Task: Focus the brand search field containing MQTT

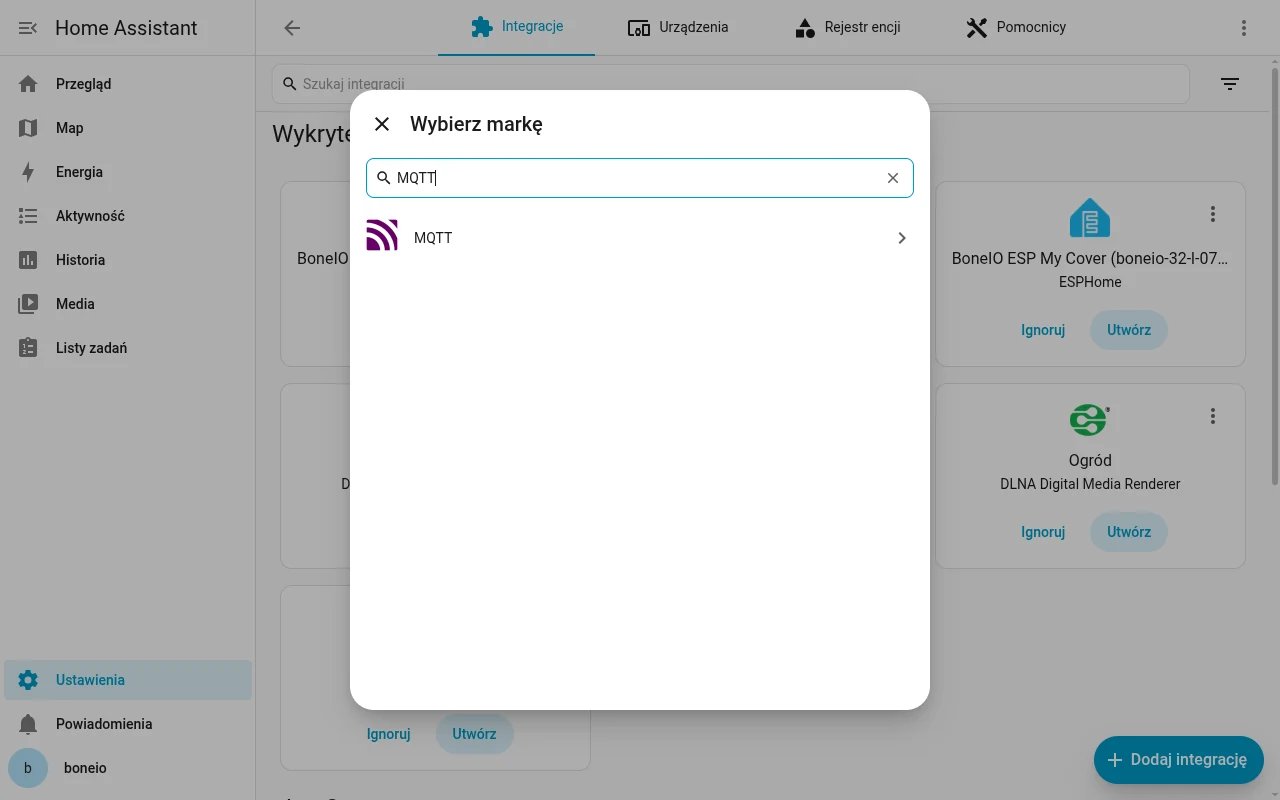Action: (x=640, y=178)
